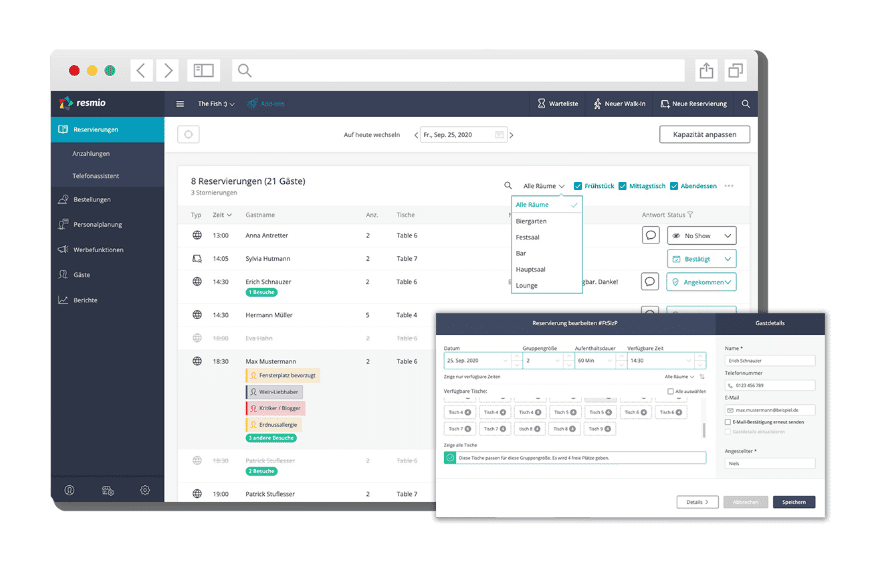Image resolution: width=876 pixels, height=583 pixels.
Task: Open the calendar icon in the date field
Action: click(499, 135)
